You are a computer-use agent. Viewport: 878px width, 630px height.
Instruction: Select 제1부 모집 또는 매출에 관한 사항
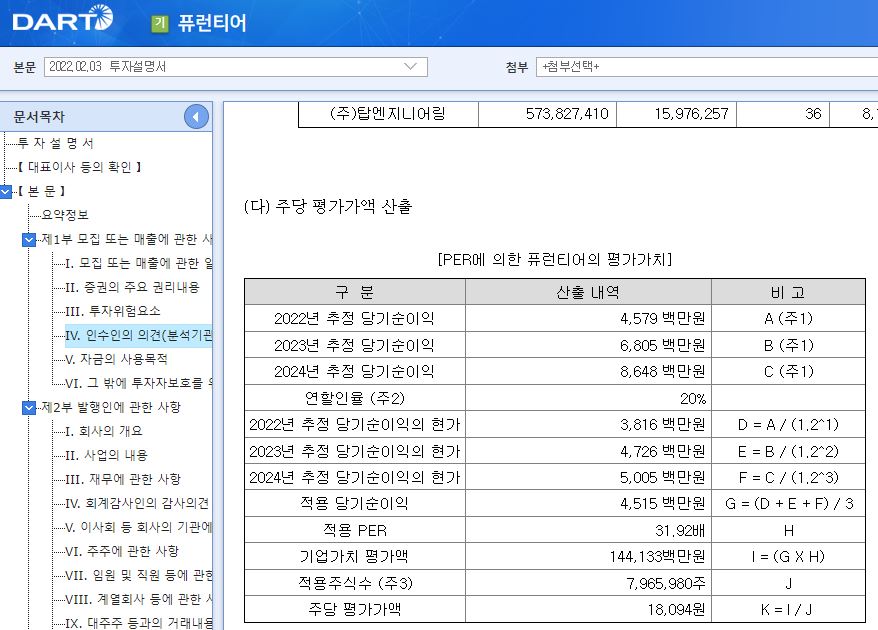point(127,239)
